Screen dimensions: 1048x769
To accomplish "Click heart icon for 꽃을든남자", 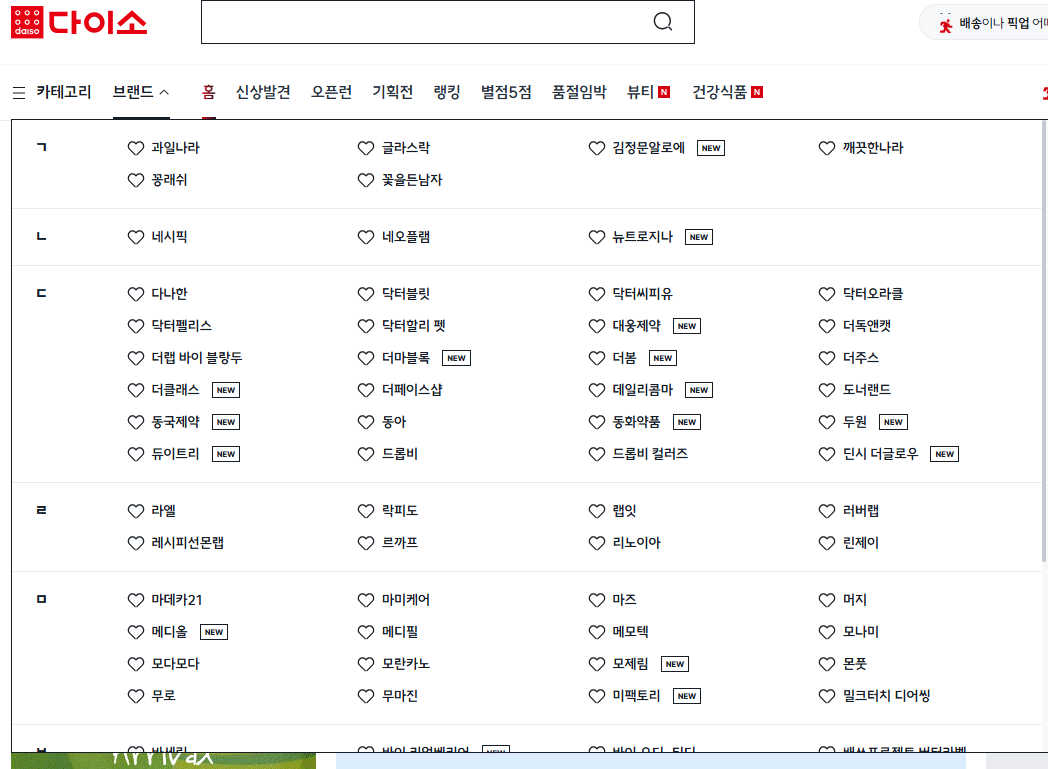I will pyautogui.click(x=366, y=180).
